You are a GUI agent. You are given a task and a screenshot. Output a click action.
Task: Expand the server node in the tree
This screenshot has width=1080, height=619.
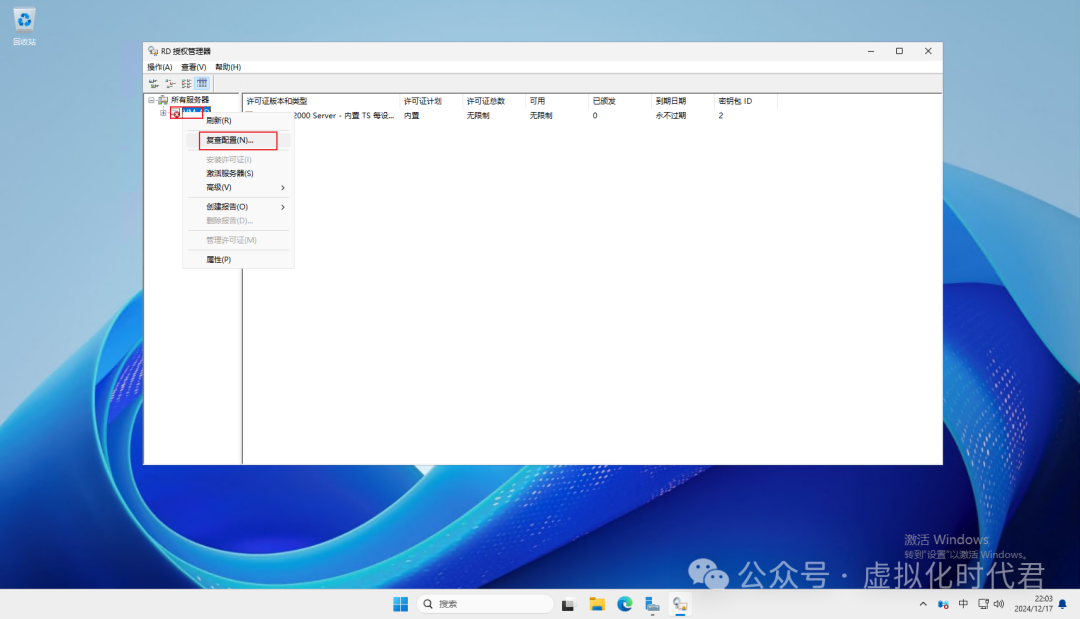[163, 113]
